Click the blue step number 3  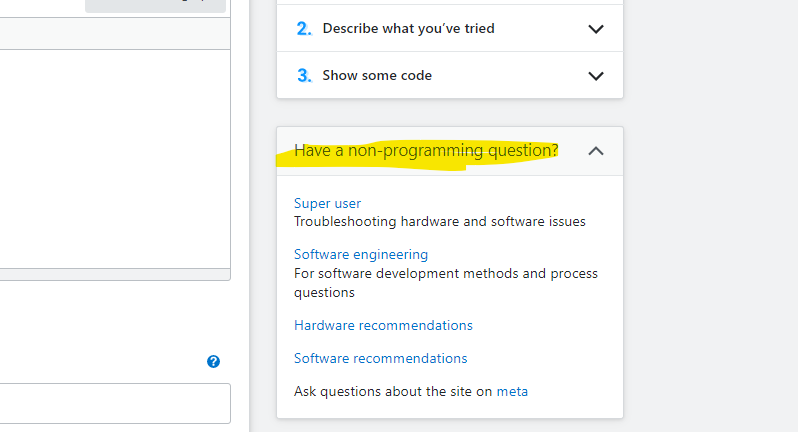tap(304, 76)
